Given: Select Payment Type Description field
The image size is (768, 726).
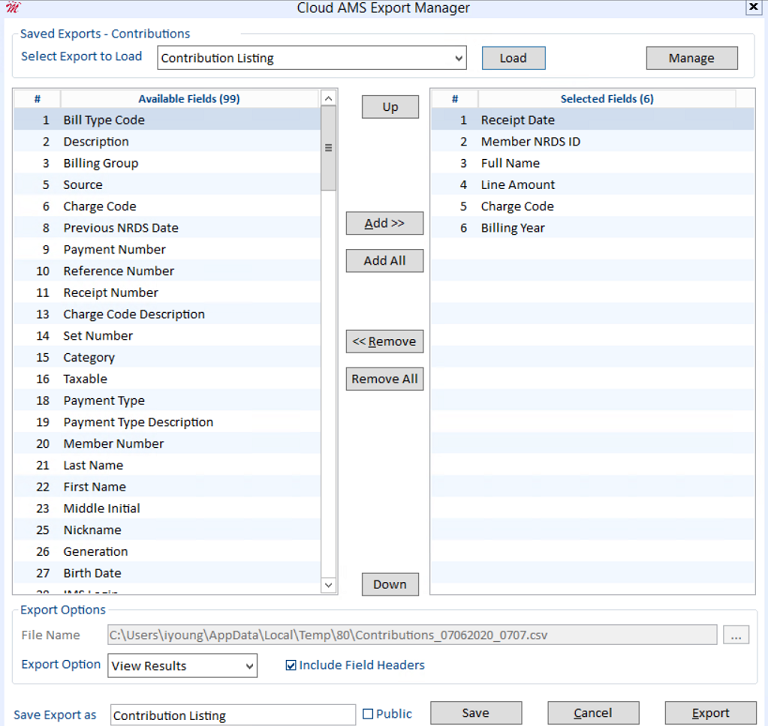Looking at the screenshot, I should (x=167, y=422).
